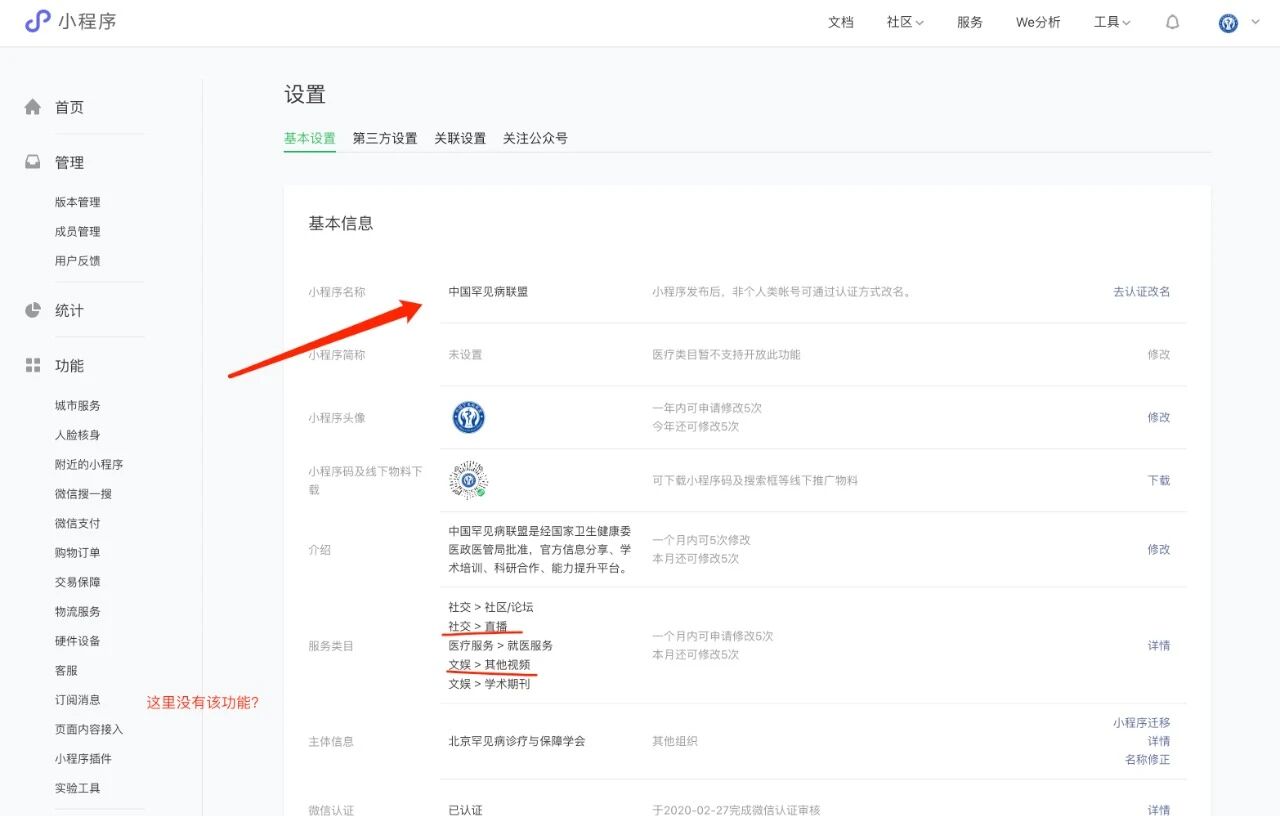Image resolution: width=1280 pixels, height=816 pixels.
Task: Switch to the 关联设置 tab
Action: click(x=460, y=138)
